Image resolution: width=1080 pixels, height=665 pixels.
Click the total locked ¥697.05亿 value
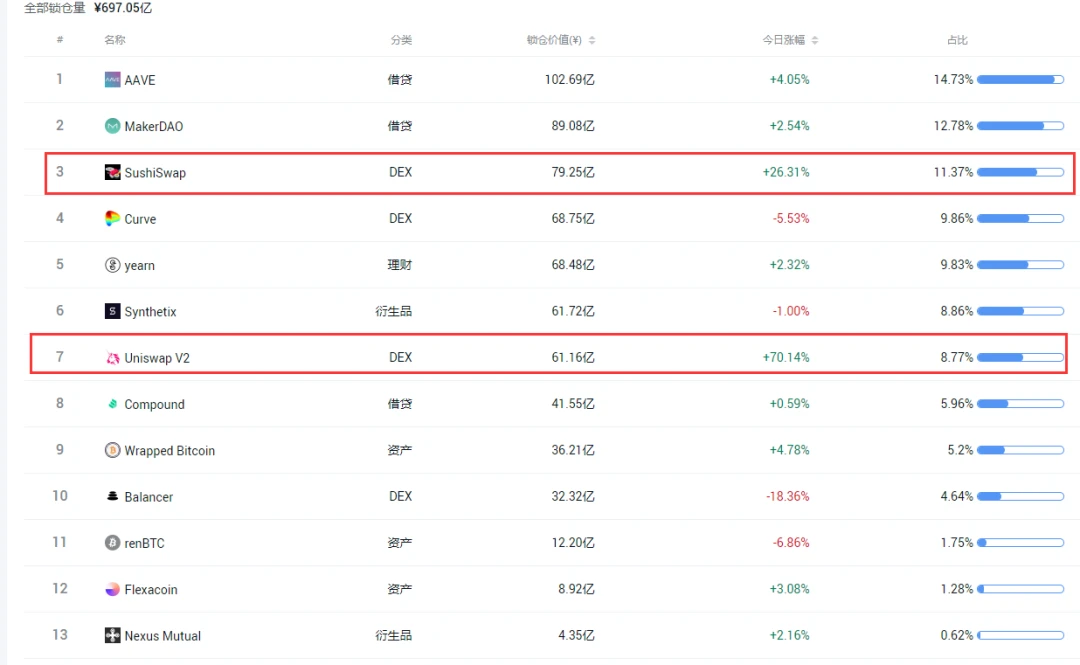point(123,8)
